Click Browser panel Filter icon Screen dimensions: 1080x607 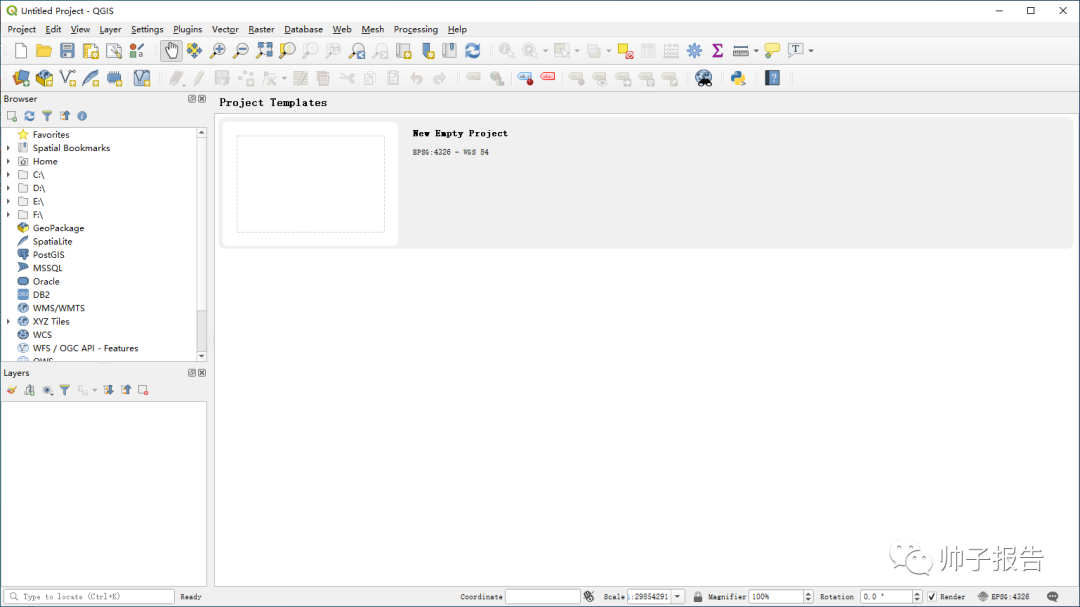47,116
